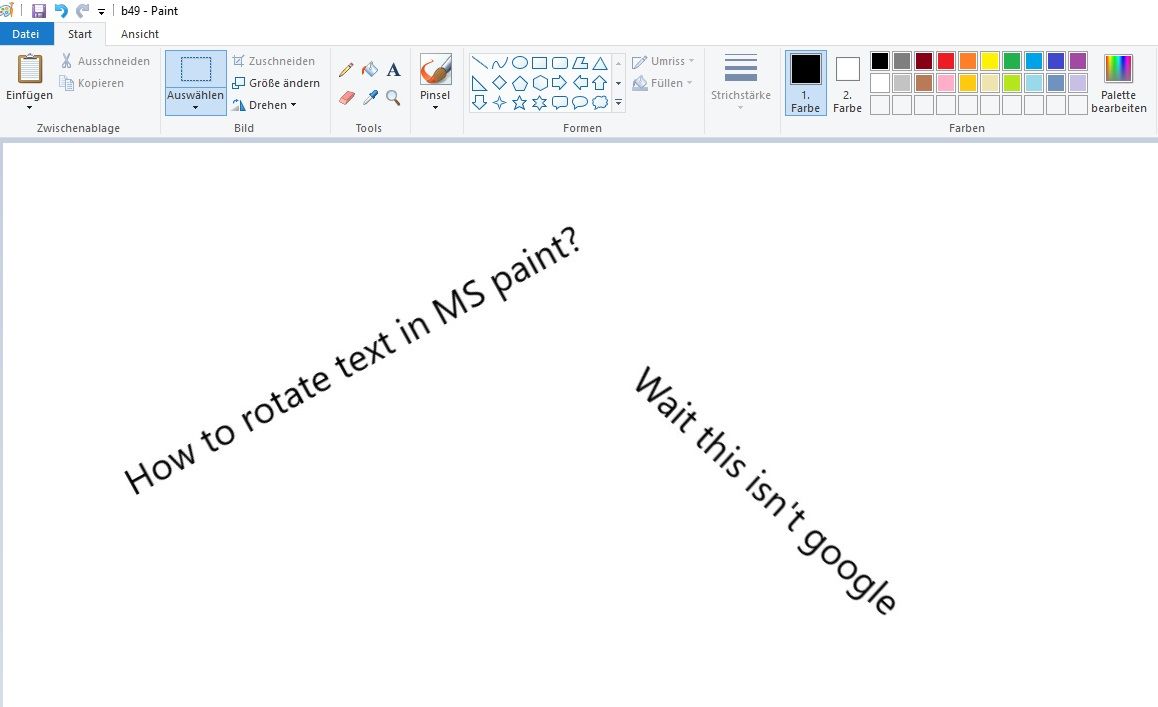Select the Eraser tool
Screen dimensions: 1158x707
[x=346, y=98]
